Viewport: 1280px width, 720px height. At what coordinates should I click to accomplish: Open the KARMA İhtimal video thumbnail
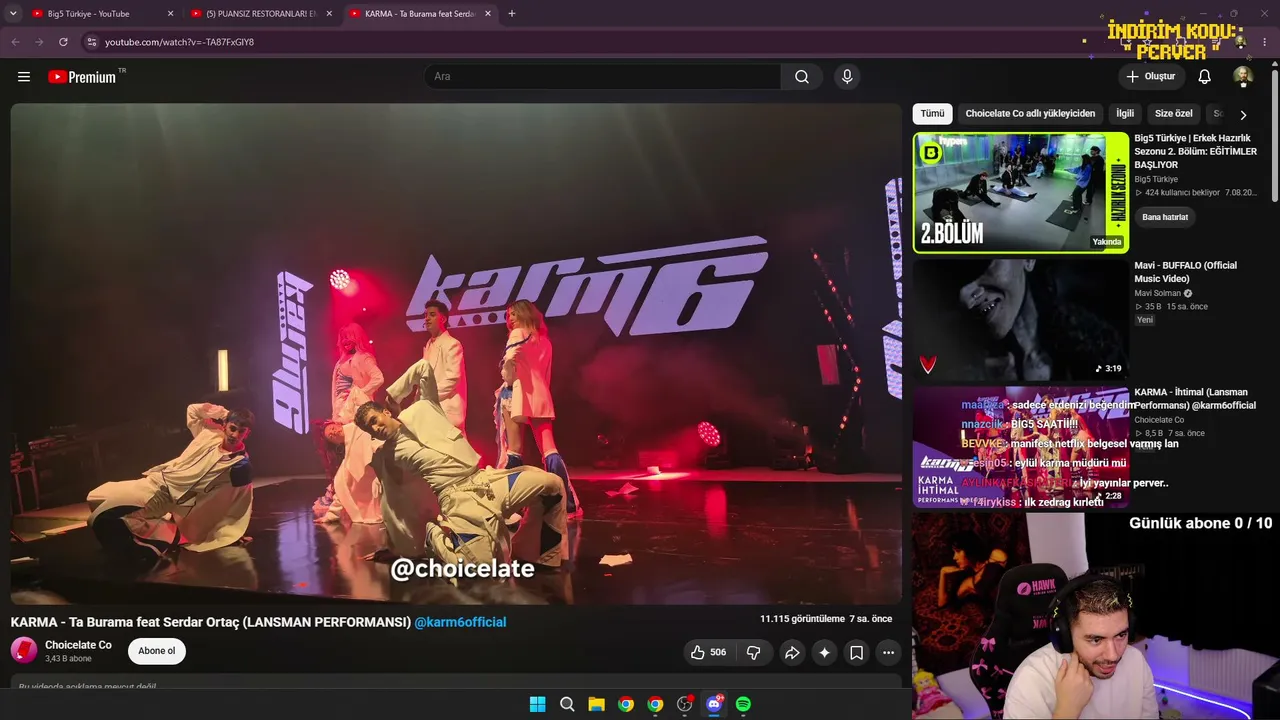[1021, 447]
